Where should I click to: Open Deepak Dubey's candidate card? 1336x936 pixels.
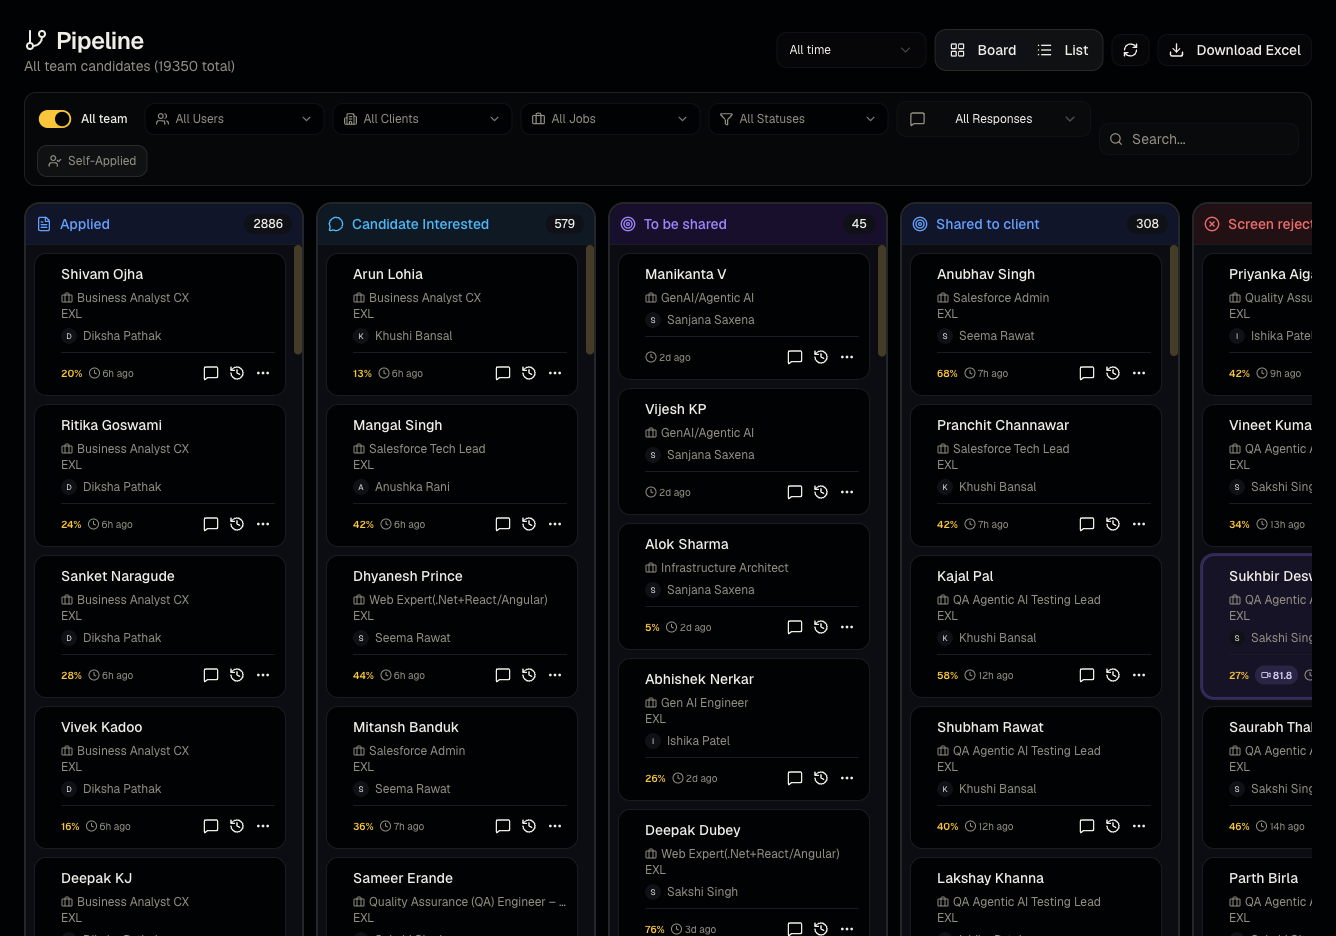tap(744, 873)
